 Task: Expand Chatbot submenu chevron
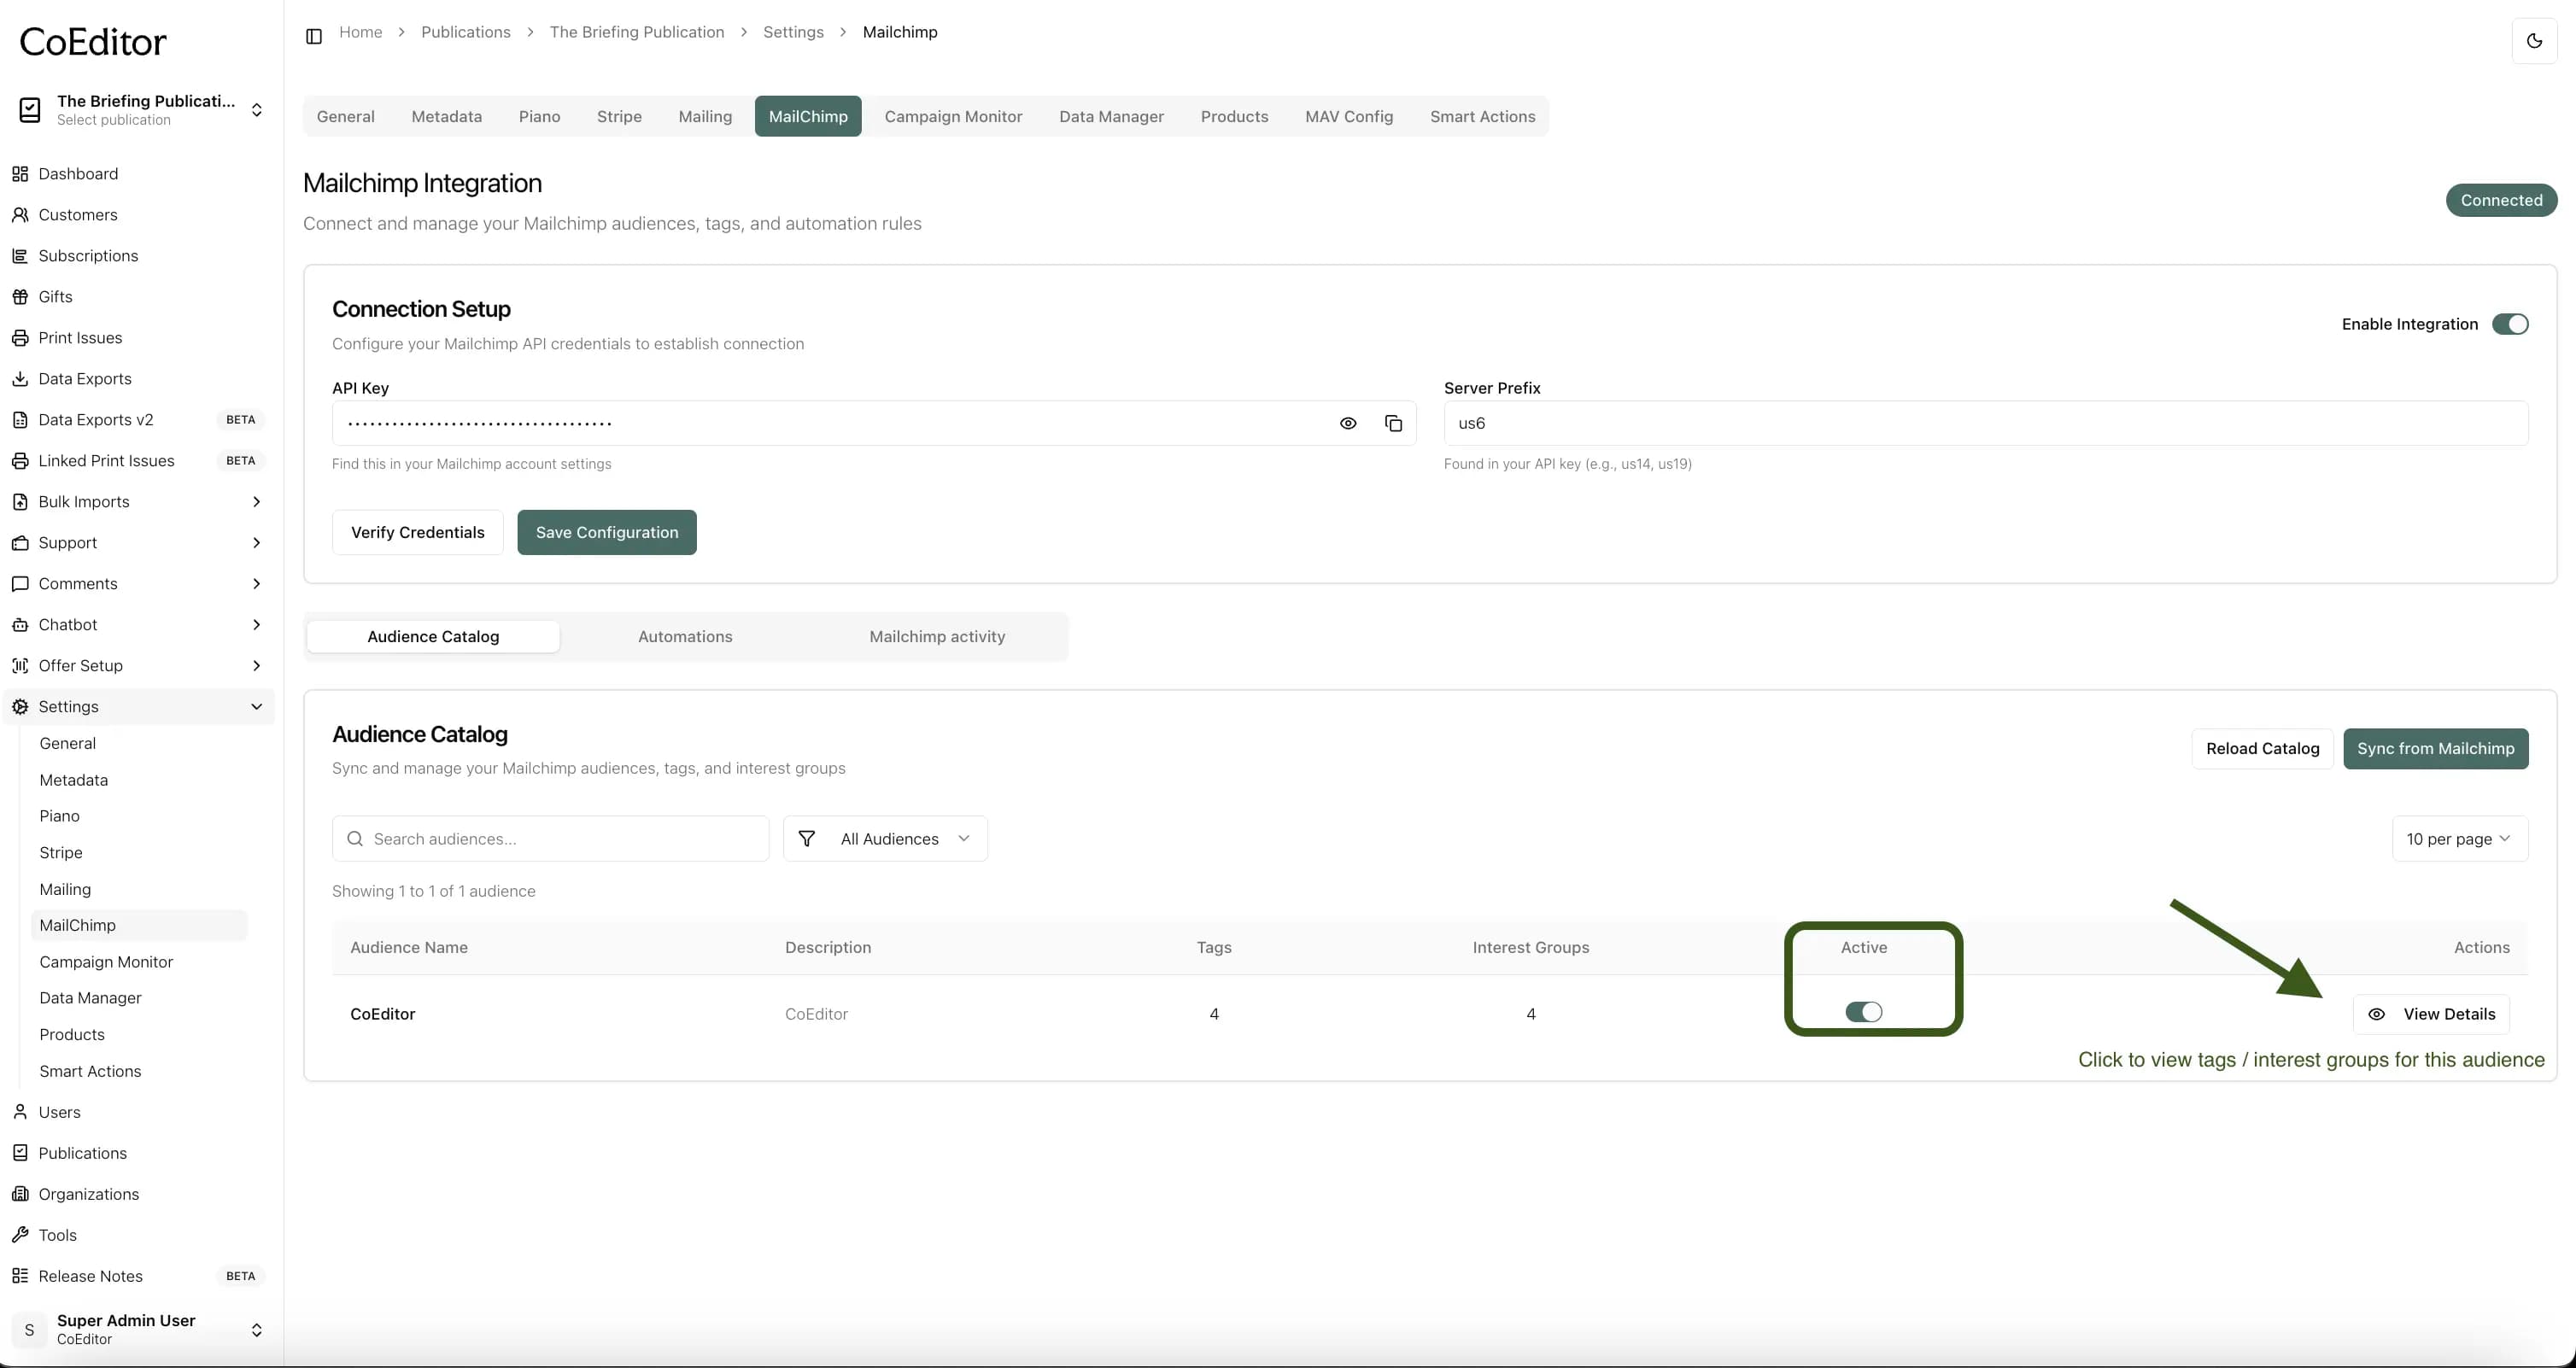coord(256,625)
